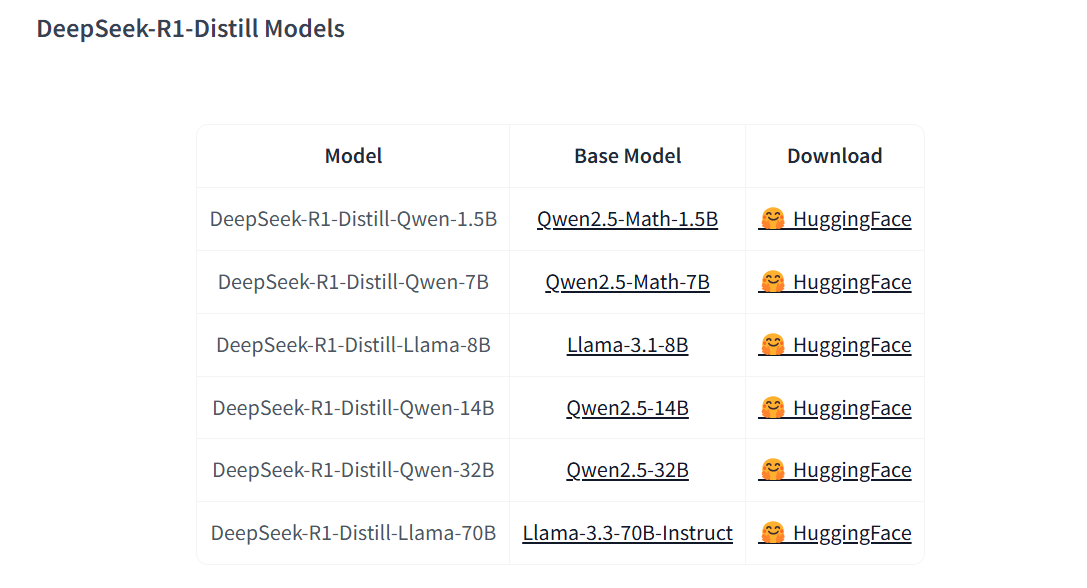
Task: Click the DeepSeek-R1-Distill-Llama-8B model name
Action: click(353, 345)
